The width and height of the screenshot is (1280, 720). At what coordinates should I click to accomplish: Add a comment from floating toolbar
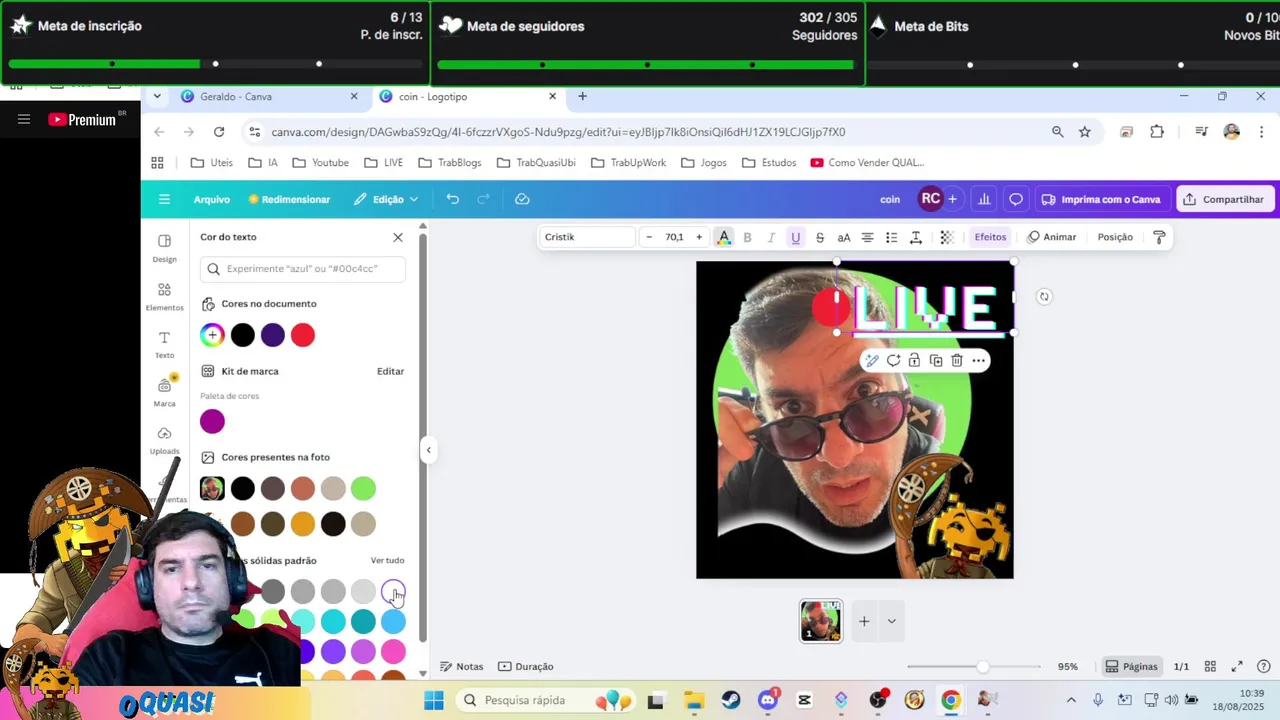coord(893,360)
